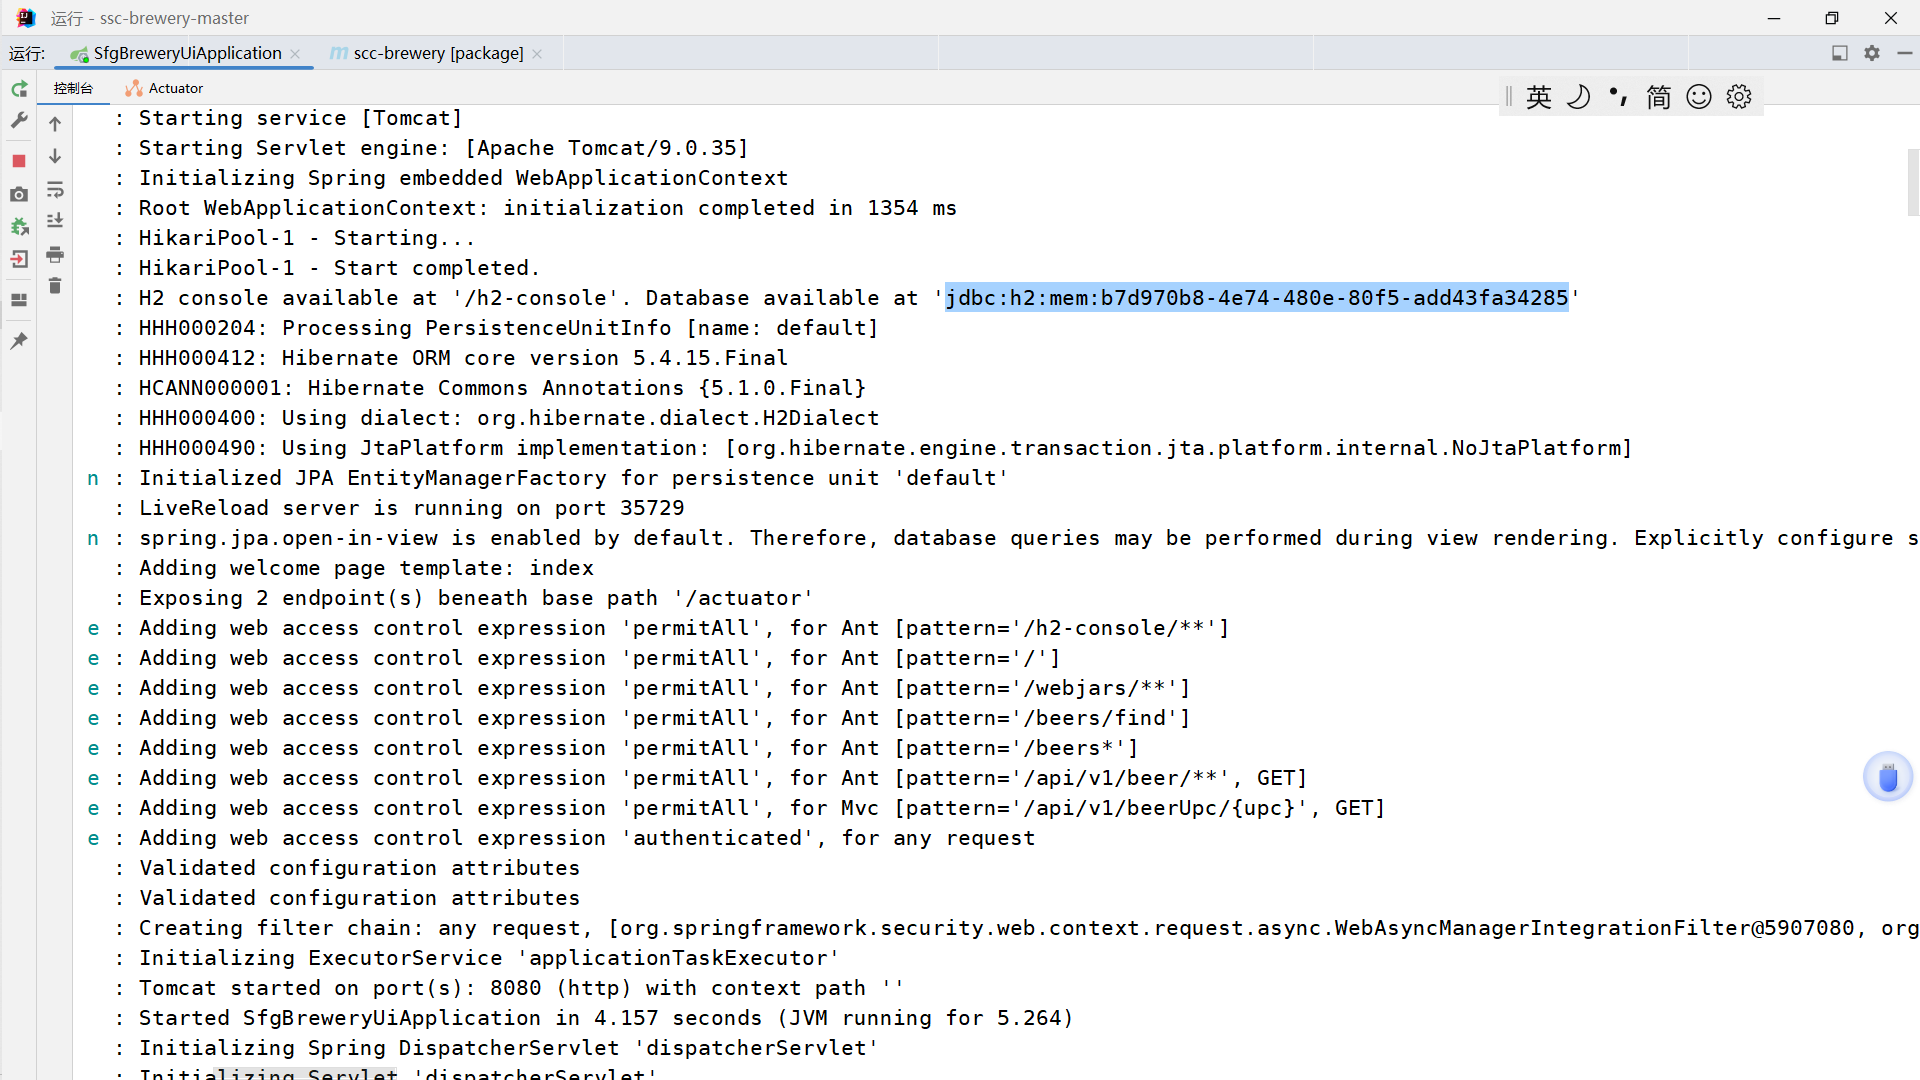Click the vertical scrollbar thumb of console

pos(1912,182)
